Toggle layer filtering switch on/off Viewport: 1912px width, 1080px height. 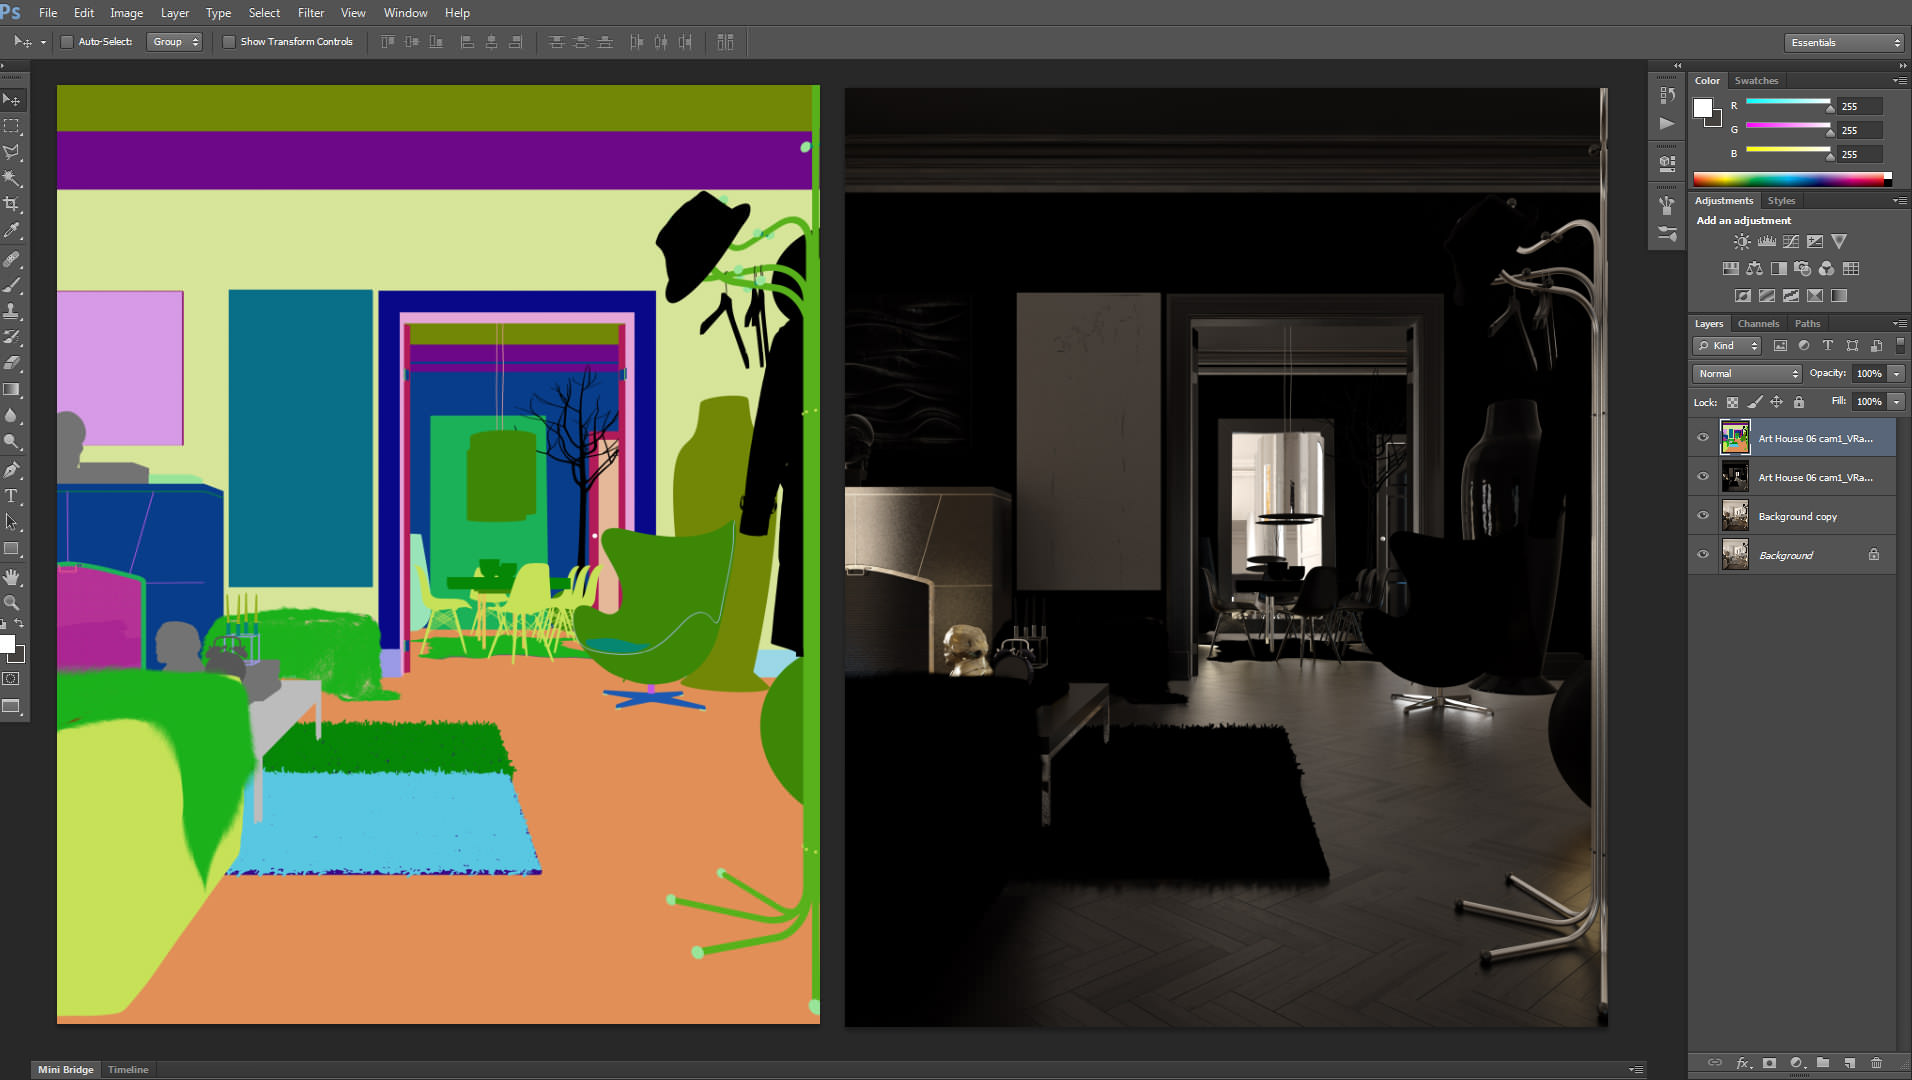click(x=1900, y=346)
